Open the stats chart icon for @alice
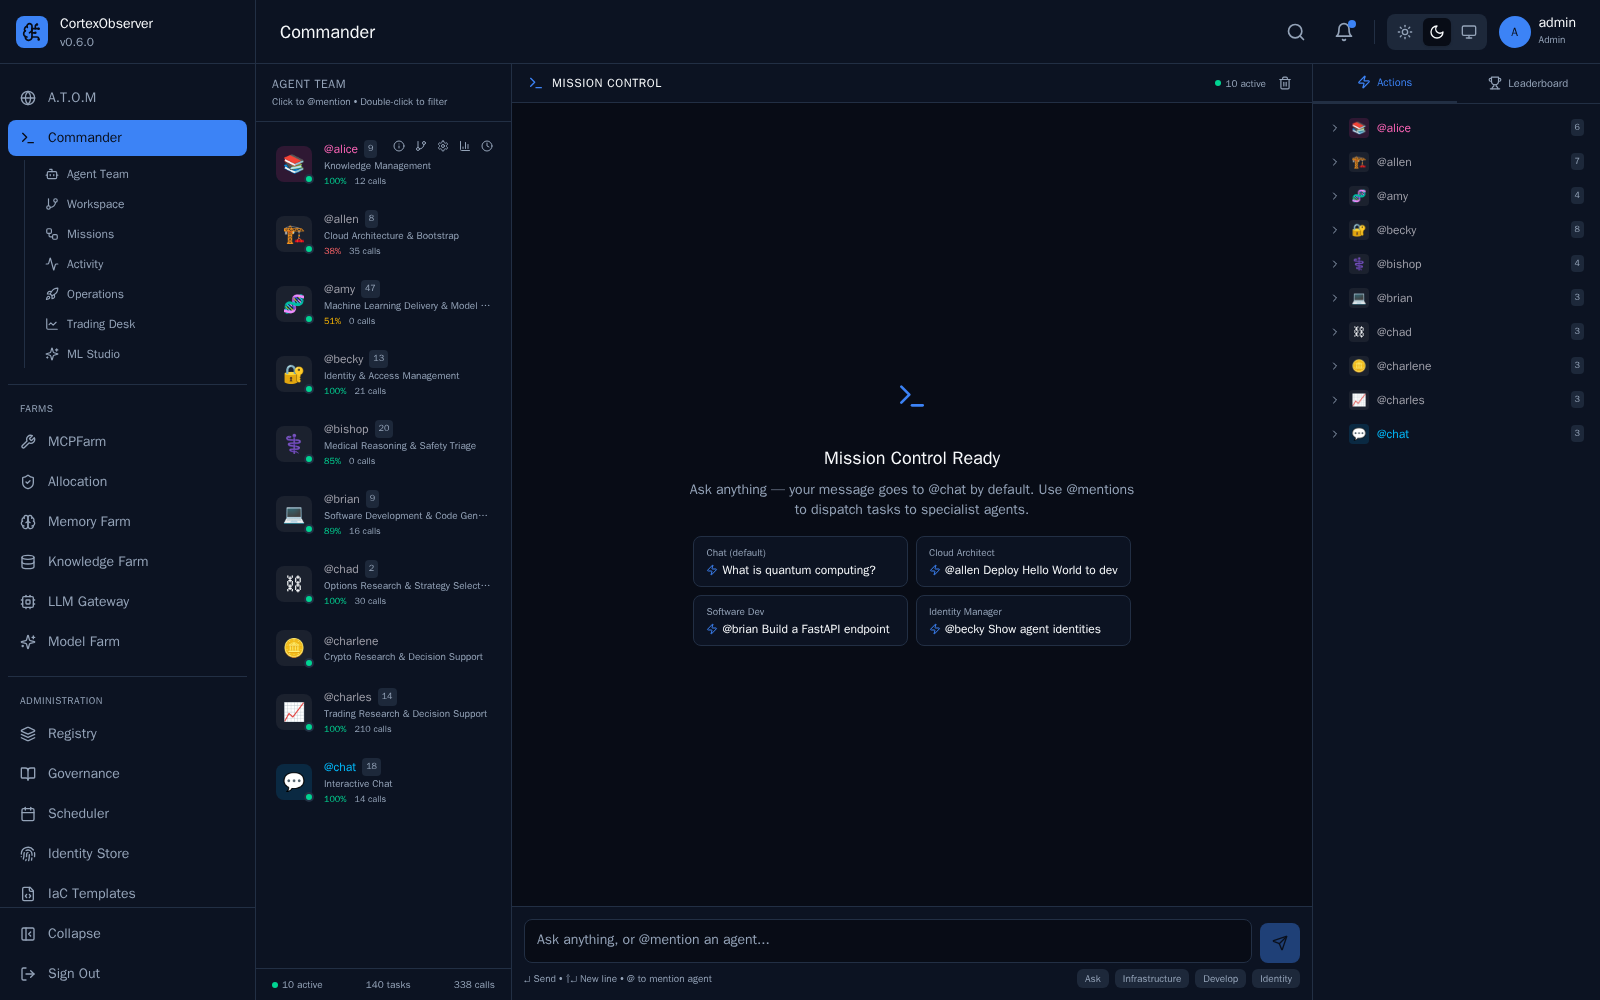 pos(465,146)
